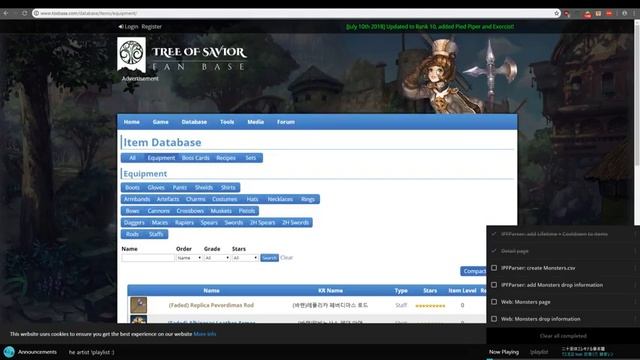Click 'Clear all completed' in task list
The width and height of the screenshot is (640, 360).
563,336
